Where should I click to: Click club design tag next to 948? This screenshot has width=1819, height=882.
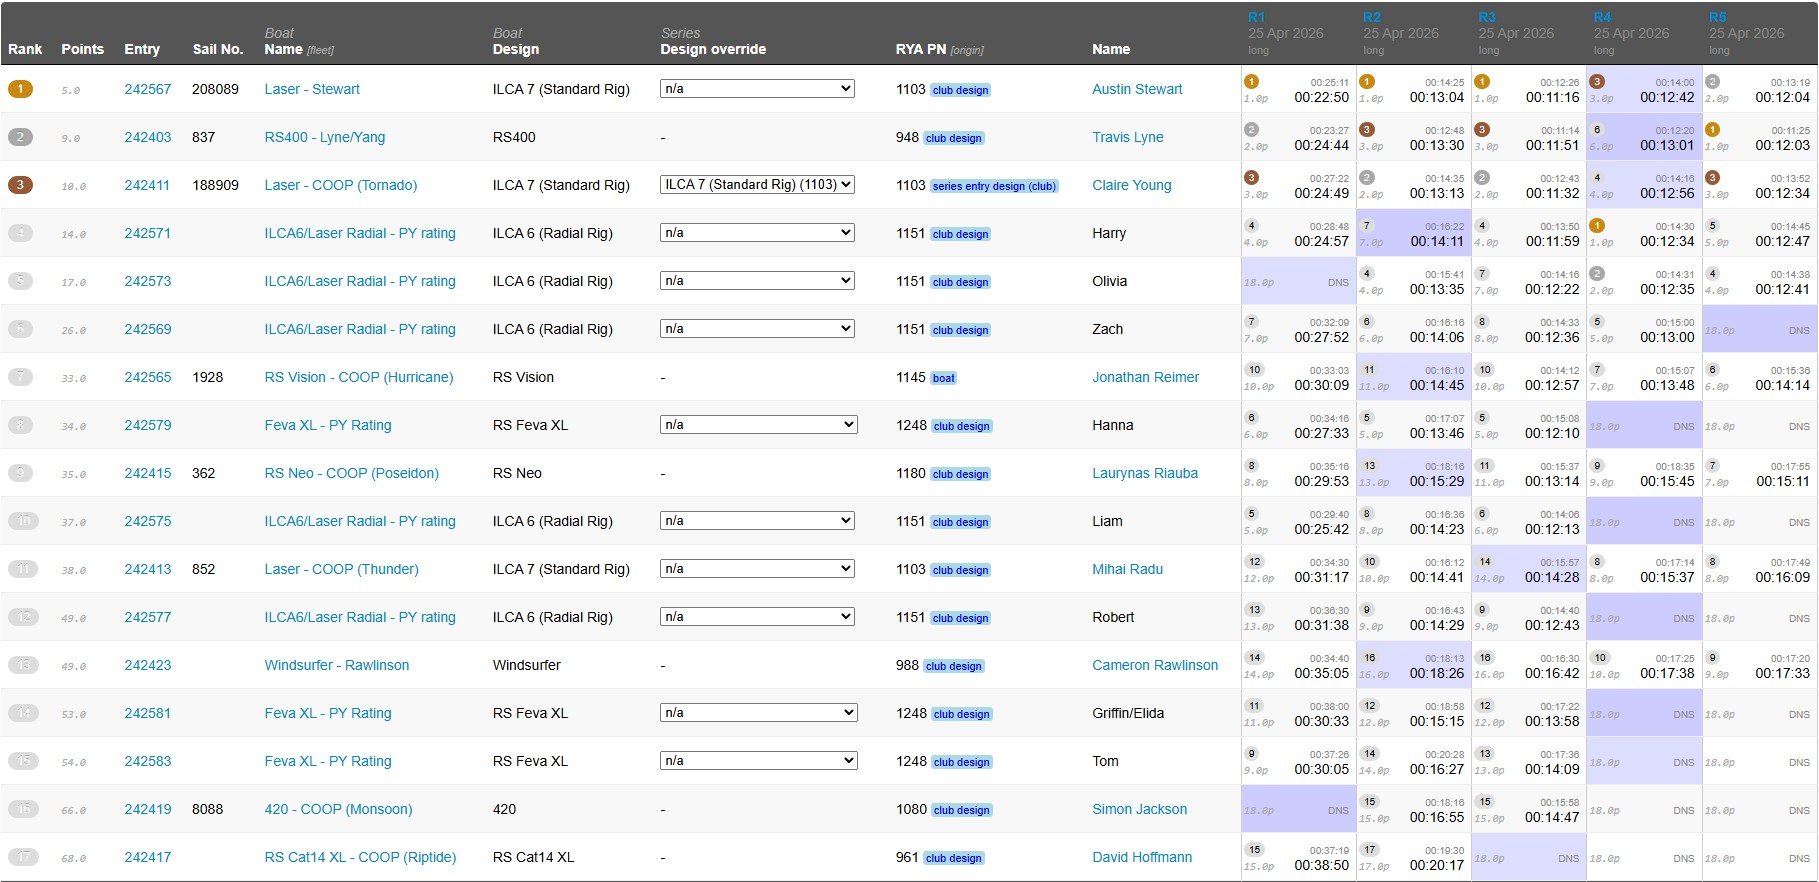954,138
